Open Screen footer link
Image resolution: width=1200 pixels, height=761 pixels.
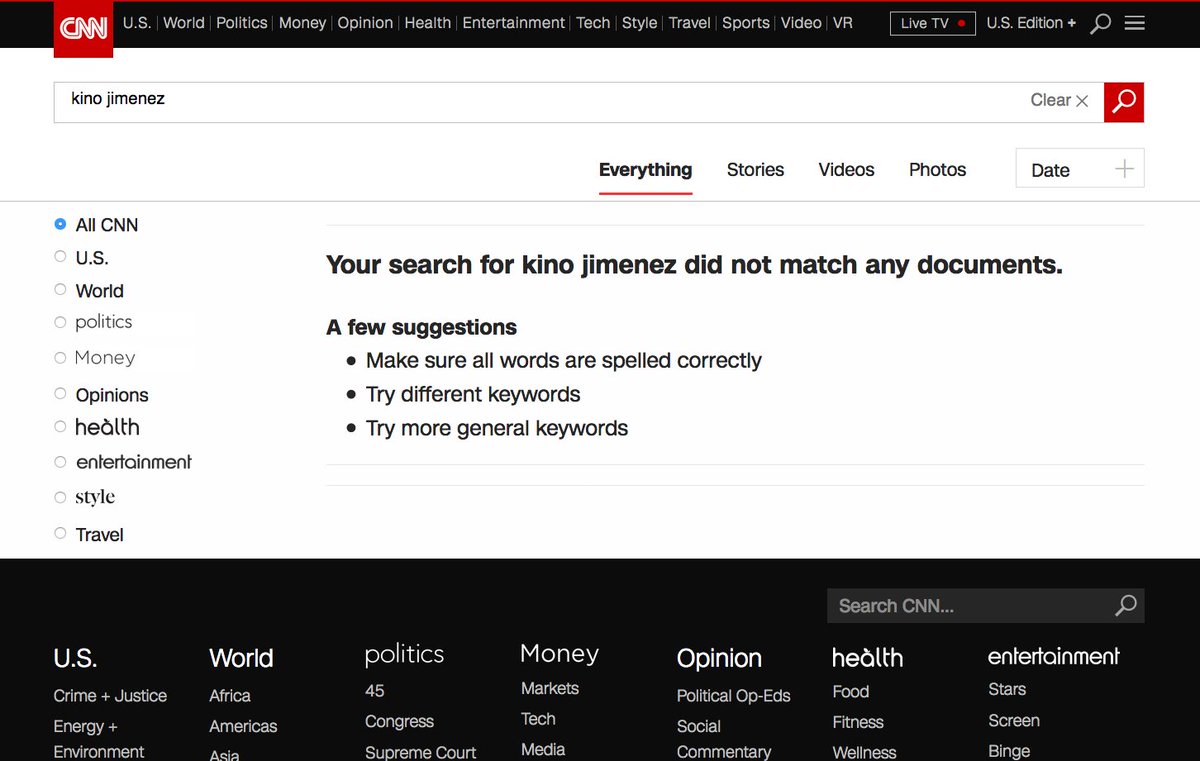click(x=1014, y=720)
